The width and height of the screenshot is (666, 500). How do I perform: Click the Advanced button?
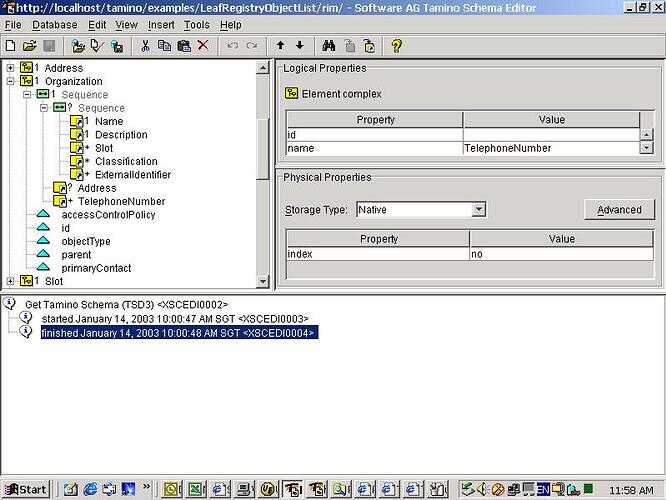click(619, 209)
